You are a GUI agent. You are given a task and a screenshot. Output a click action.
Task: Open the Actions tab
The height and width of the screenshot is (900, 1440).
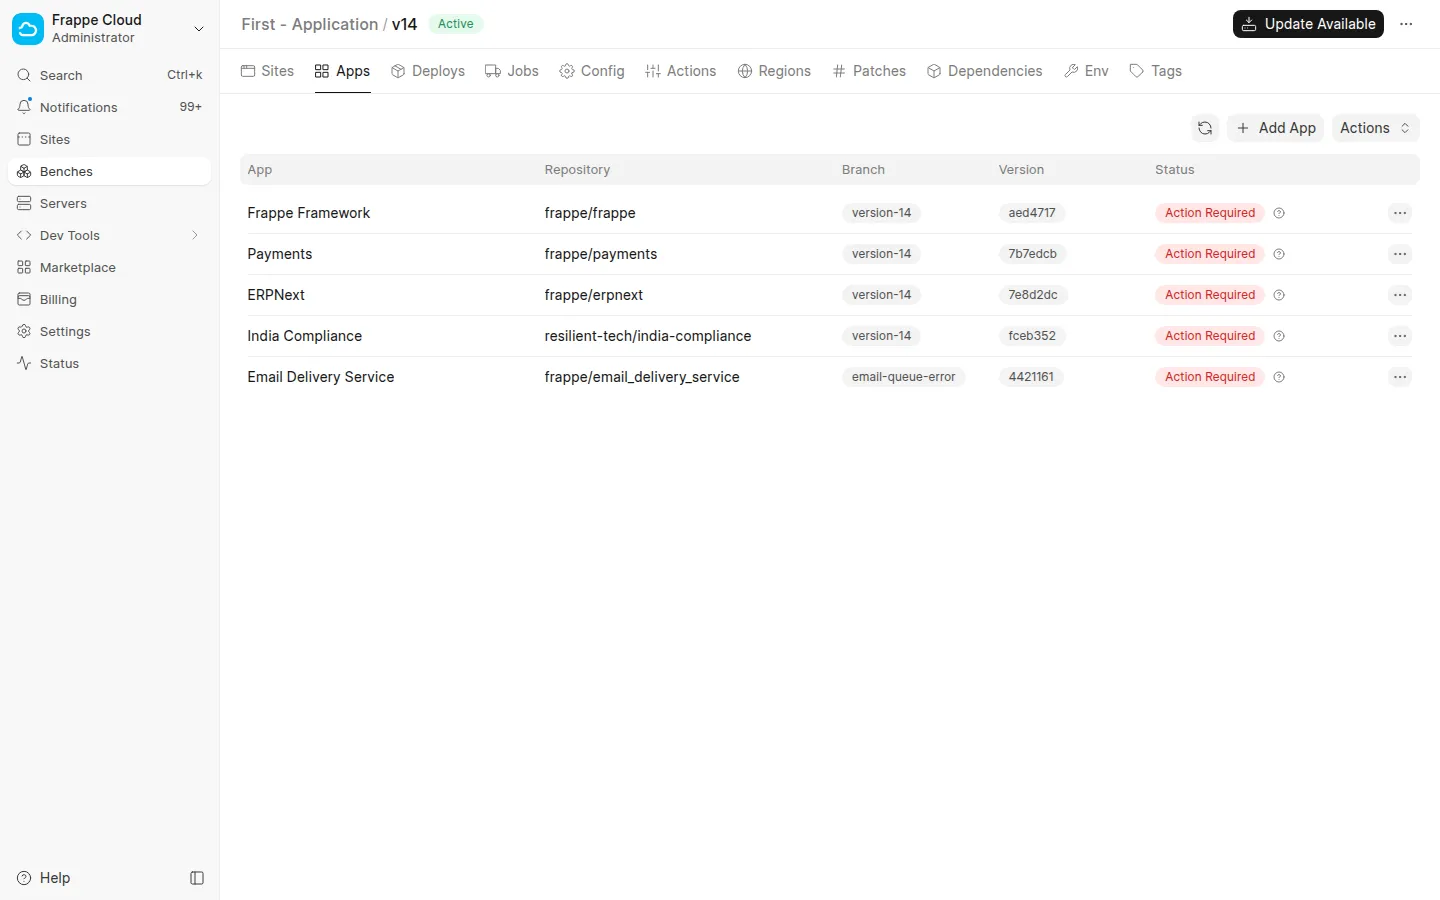pyautogui.click(x=681, y=71)
